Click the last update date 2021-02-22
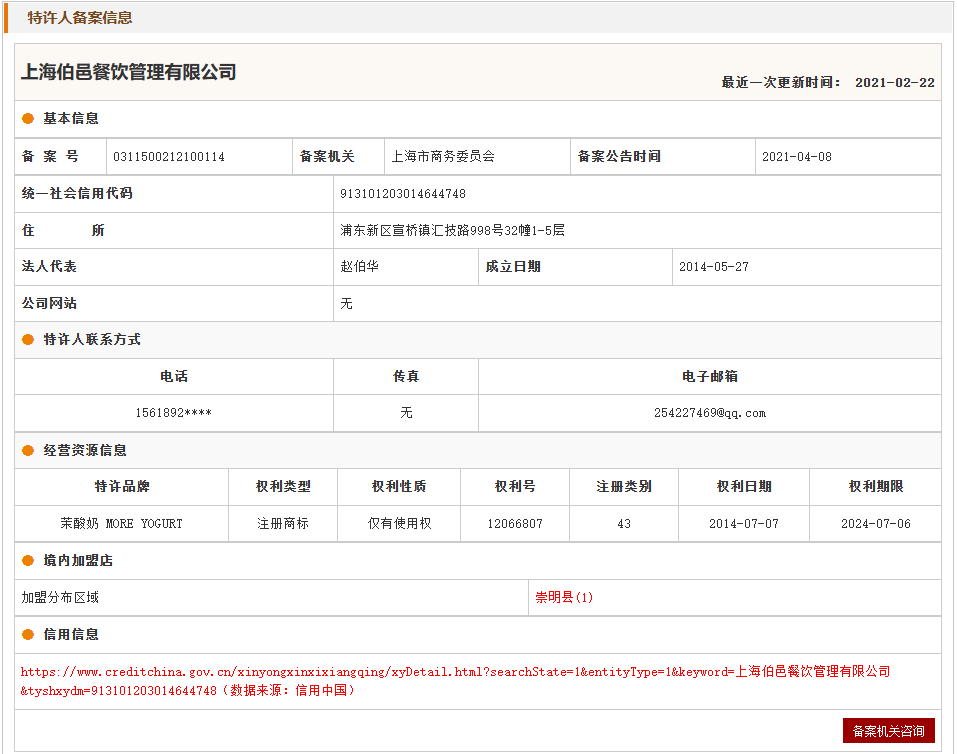This screenshot has width=957, height=754. pyautogui.click(x=894, y=83)
